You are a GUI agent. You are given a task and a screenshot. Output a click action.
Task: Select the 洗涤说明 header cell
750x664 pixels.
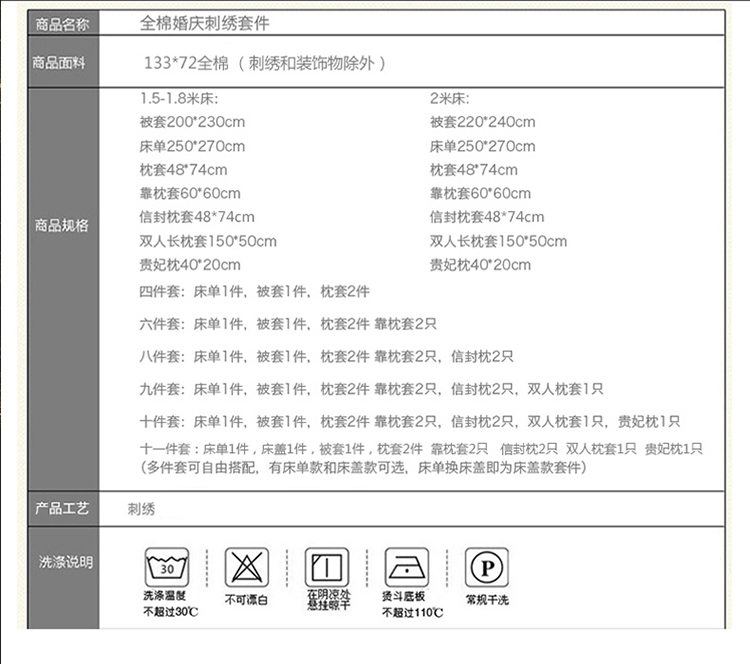point(61,563)
